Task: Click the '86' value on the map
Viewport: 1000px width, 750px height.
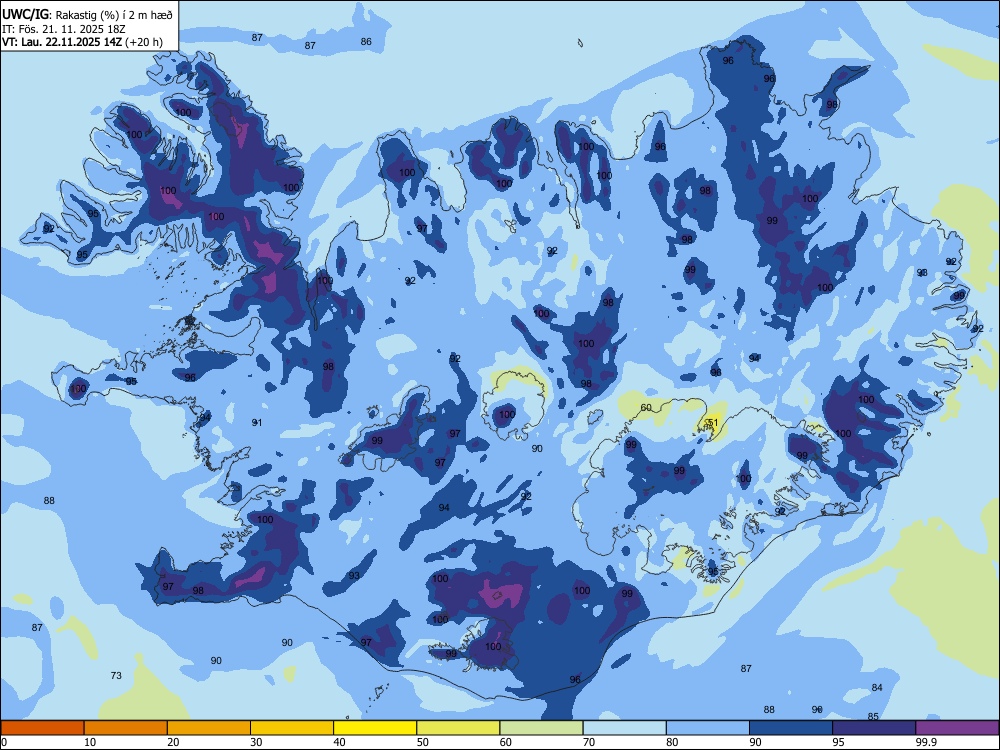Action: (366, 41)
